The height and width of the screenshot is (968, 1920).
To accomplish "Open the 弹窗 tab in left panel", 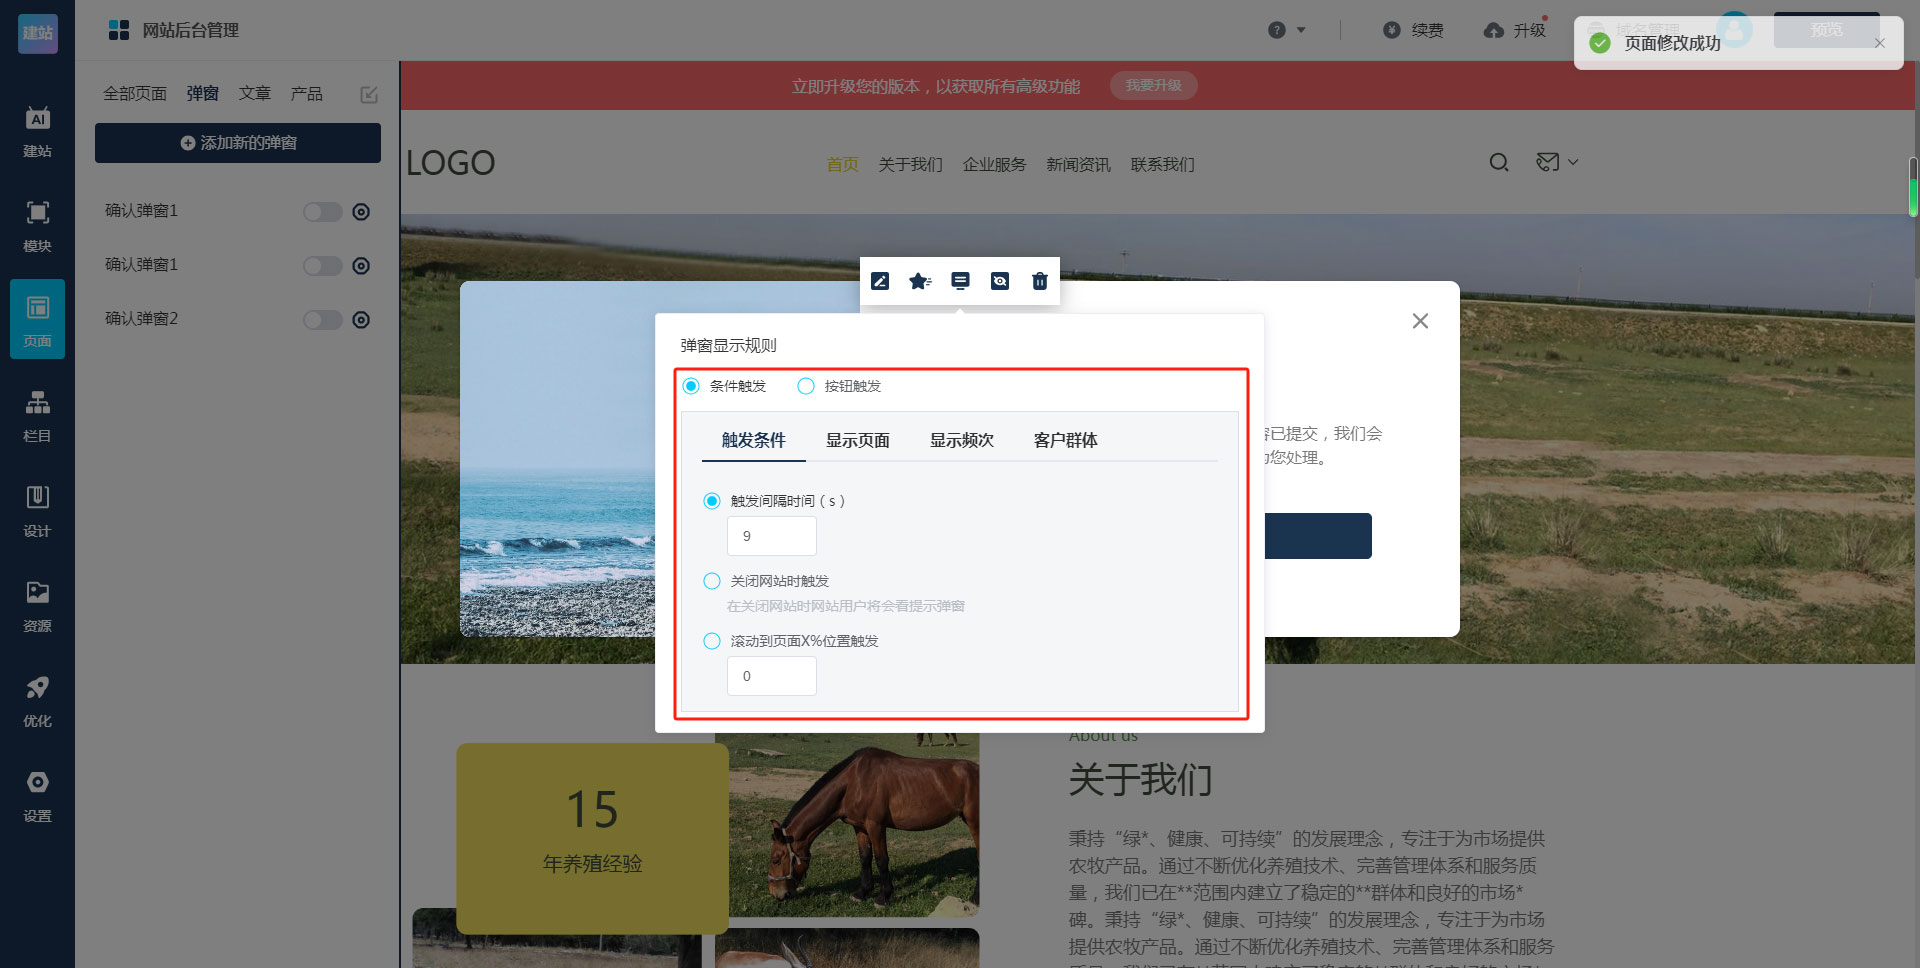I will coord(202,93).
